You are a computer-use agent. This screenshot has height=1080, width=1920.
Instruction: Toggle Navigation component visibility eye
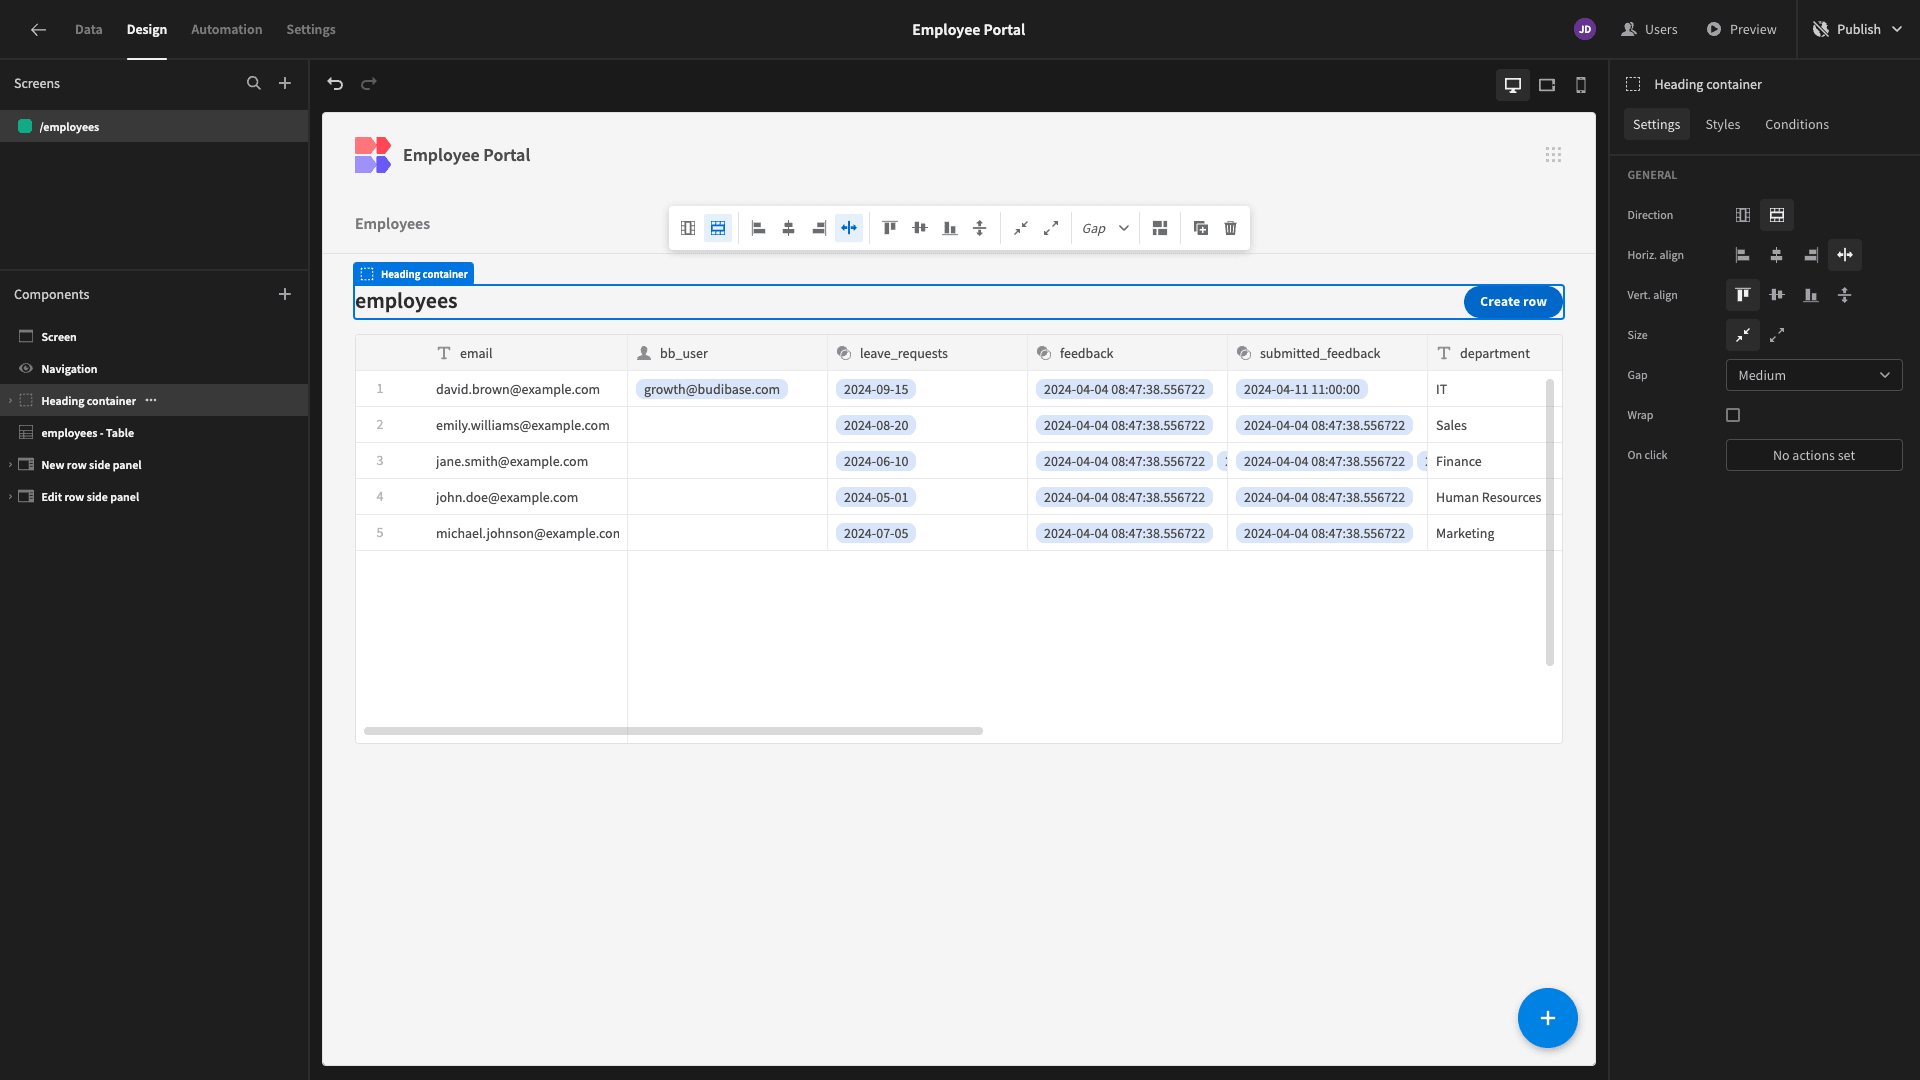pos(26,369)
